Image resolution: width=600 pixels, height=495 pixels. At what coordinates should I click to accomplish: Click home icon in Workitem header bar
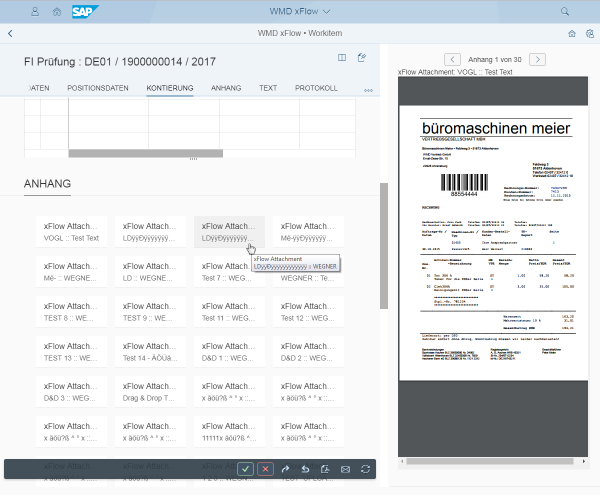[x=572, y=34]
